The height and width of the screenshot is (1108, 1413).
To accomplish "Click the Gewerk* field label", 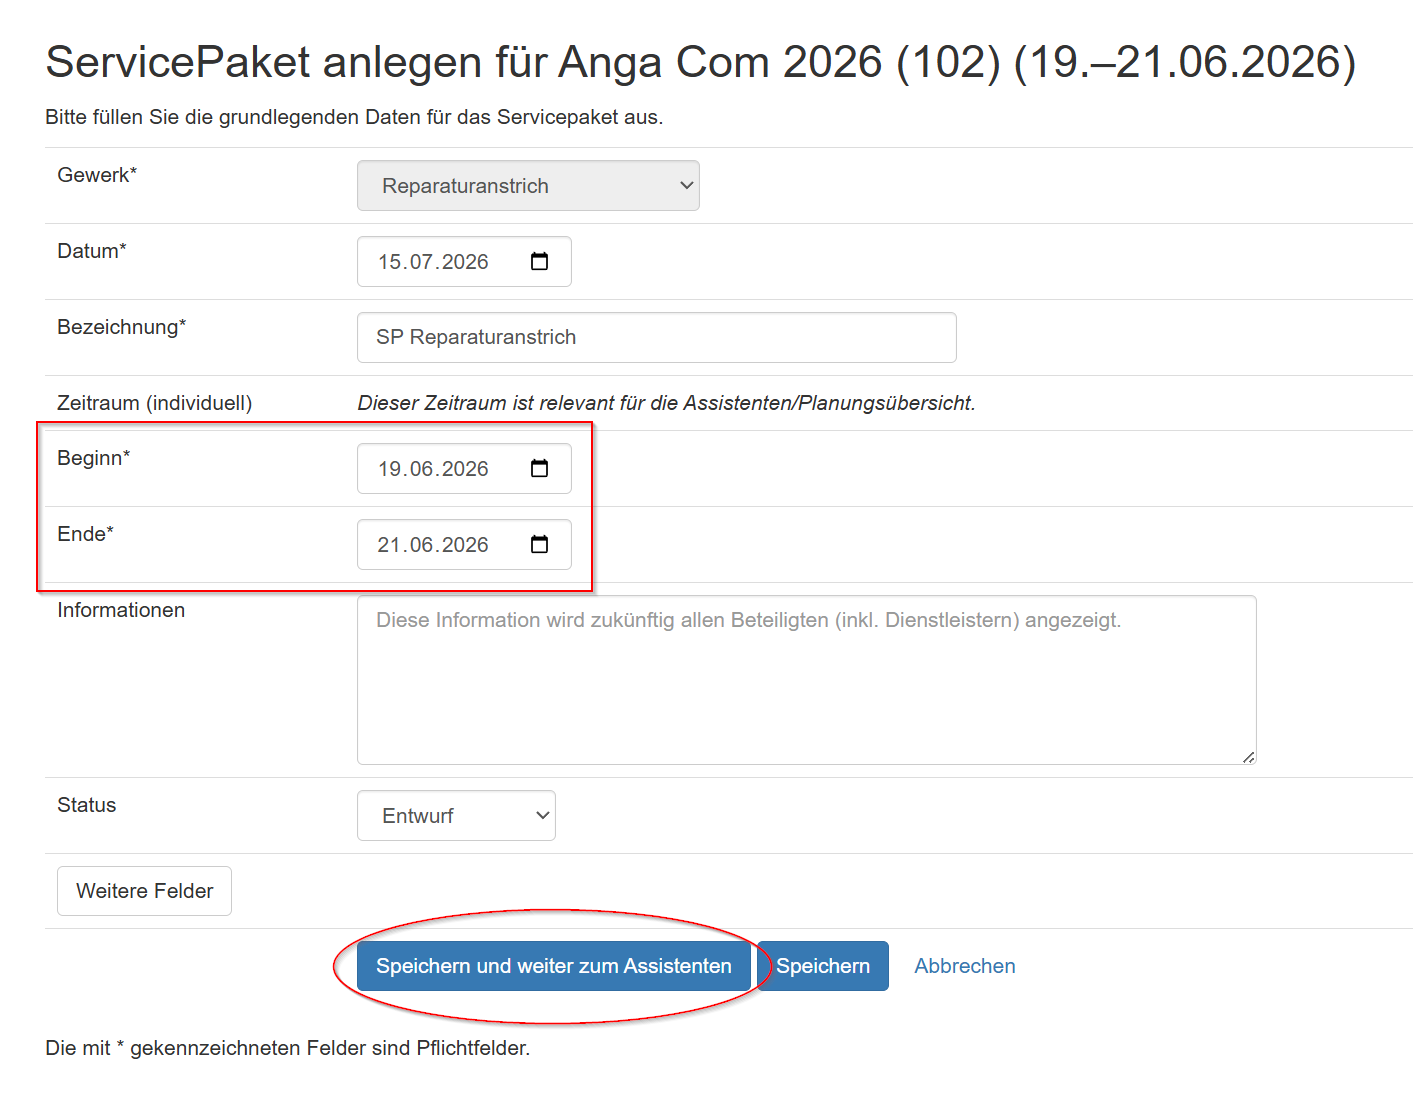I will pos(97,175).
